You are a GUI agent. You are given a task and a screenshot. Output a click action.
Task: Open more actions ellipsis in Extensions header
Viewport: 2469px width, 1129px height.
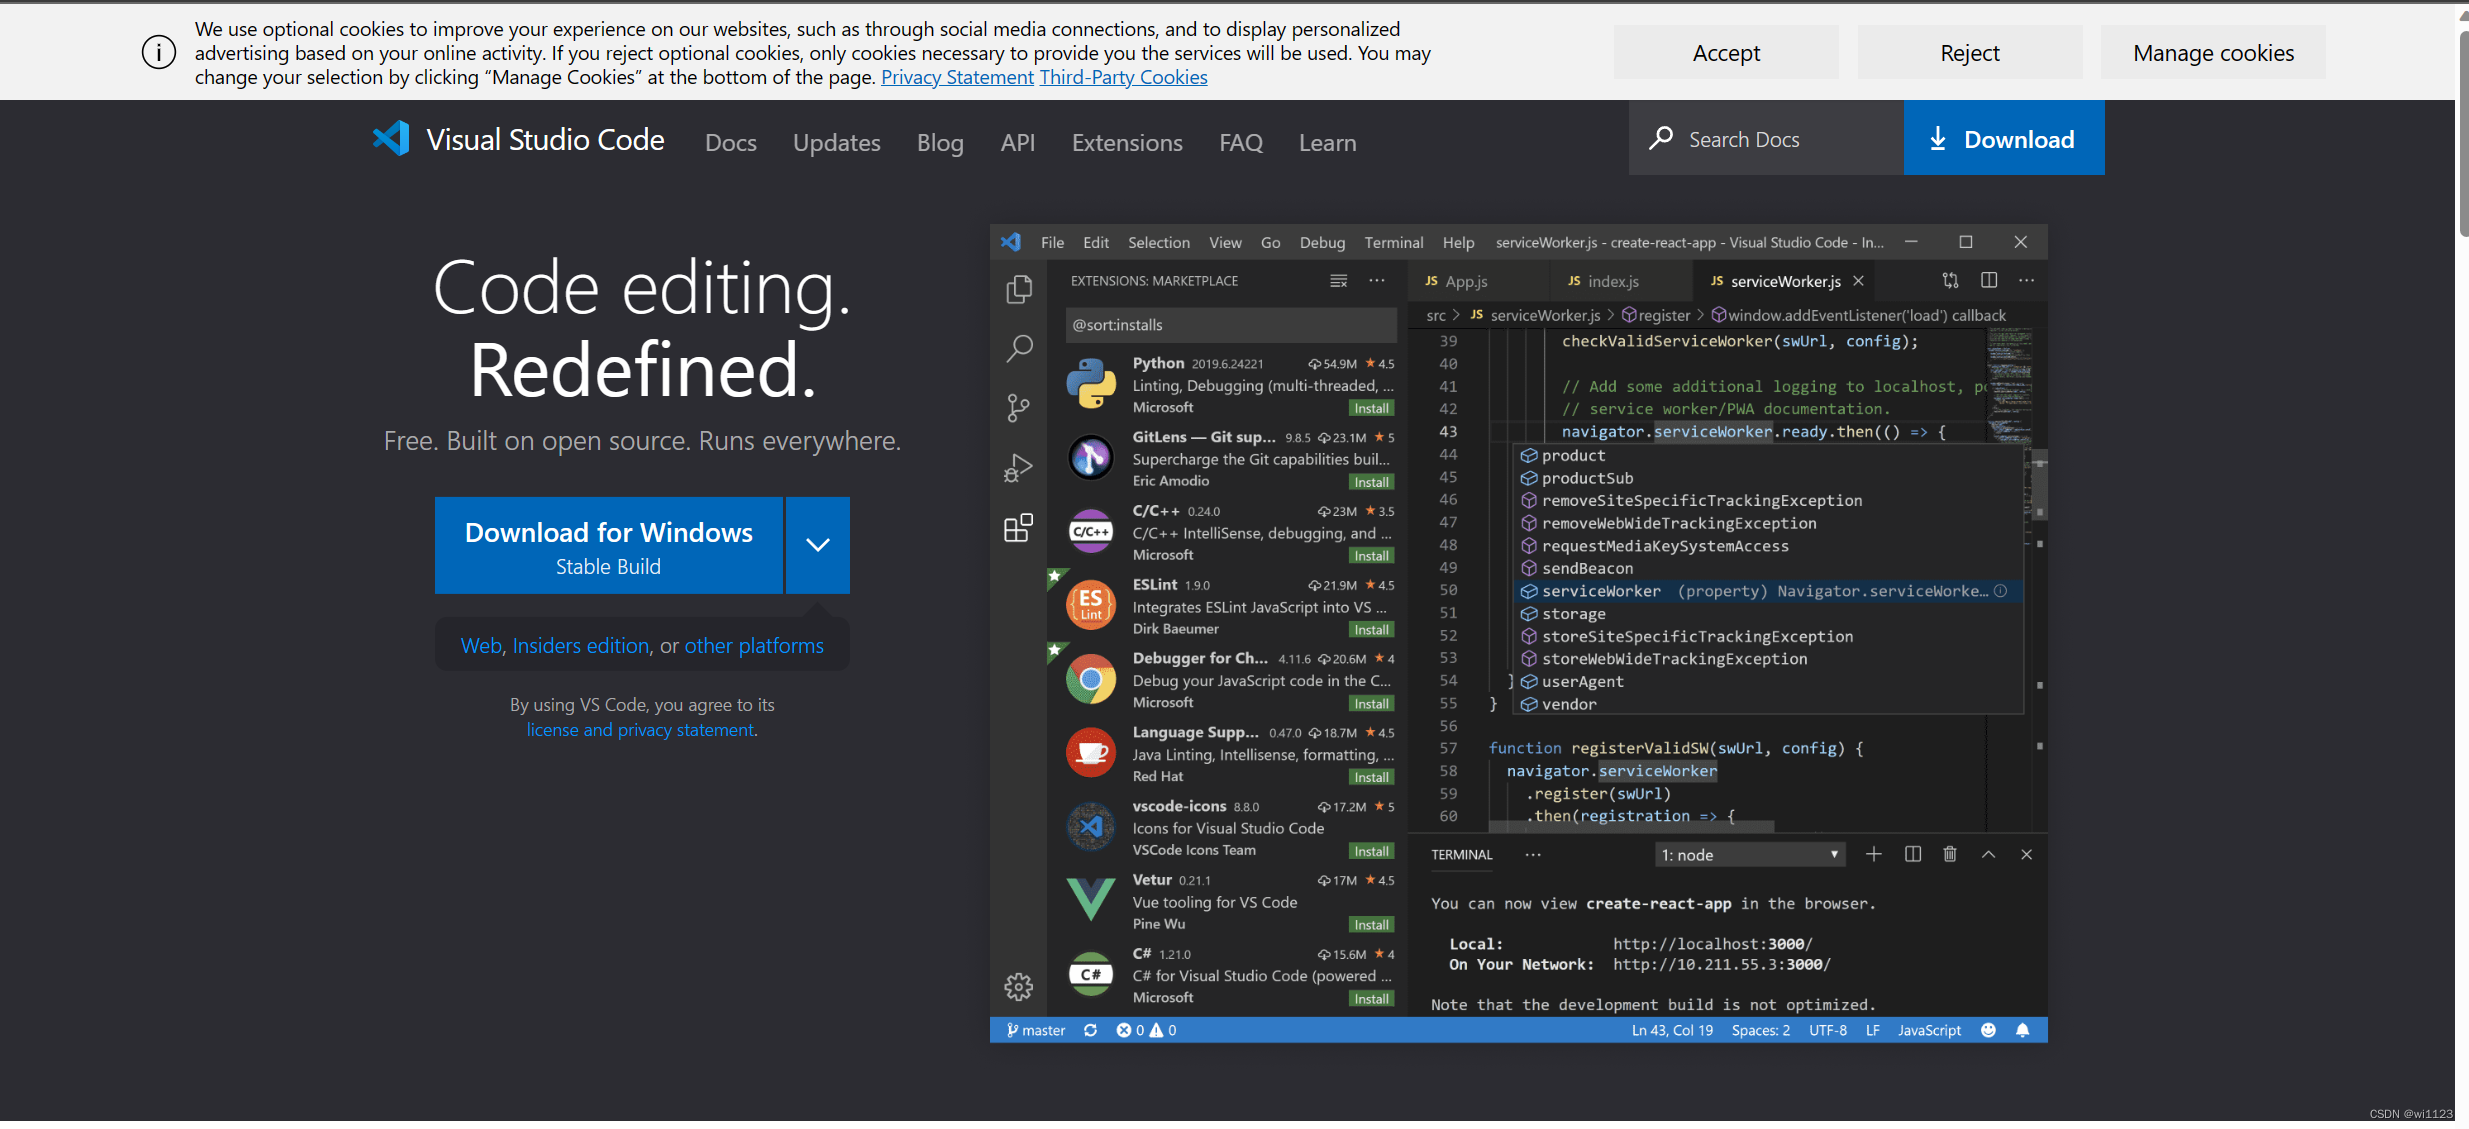(1377, 281)
